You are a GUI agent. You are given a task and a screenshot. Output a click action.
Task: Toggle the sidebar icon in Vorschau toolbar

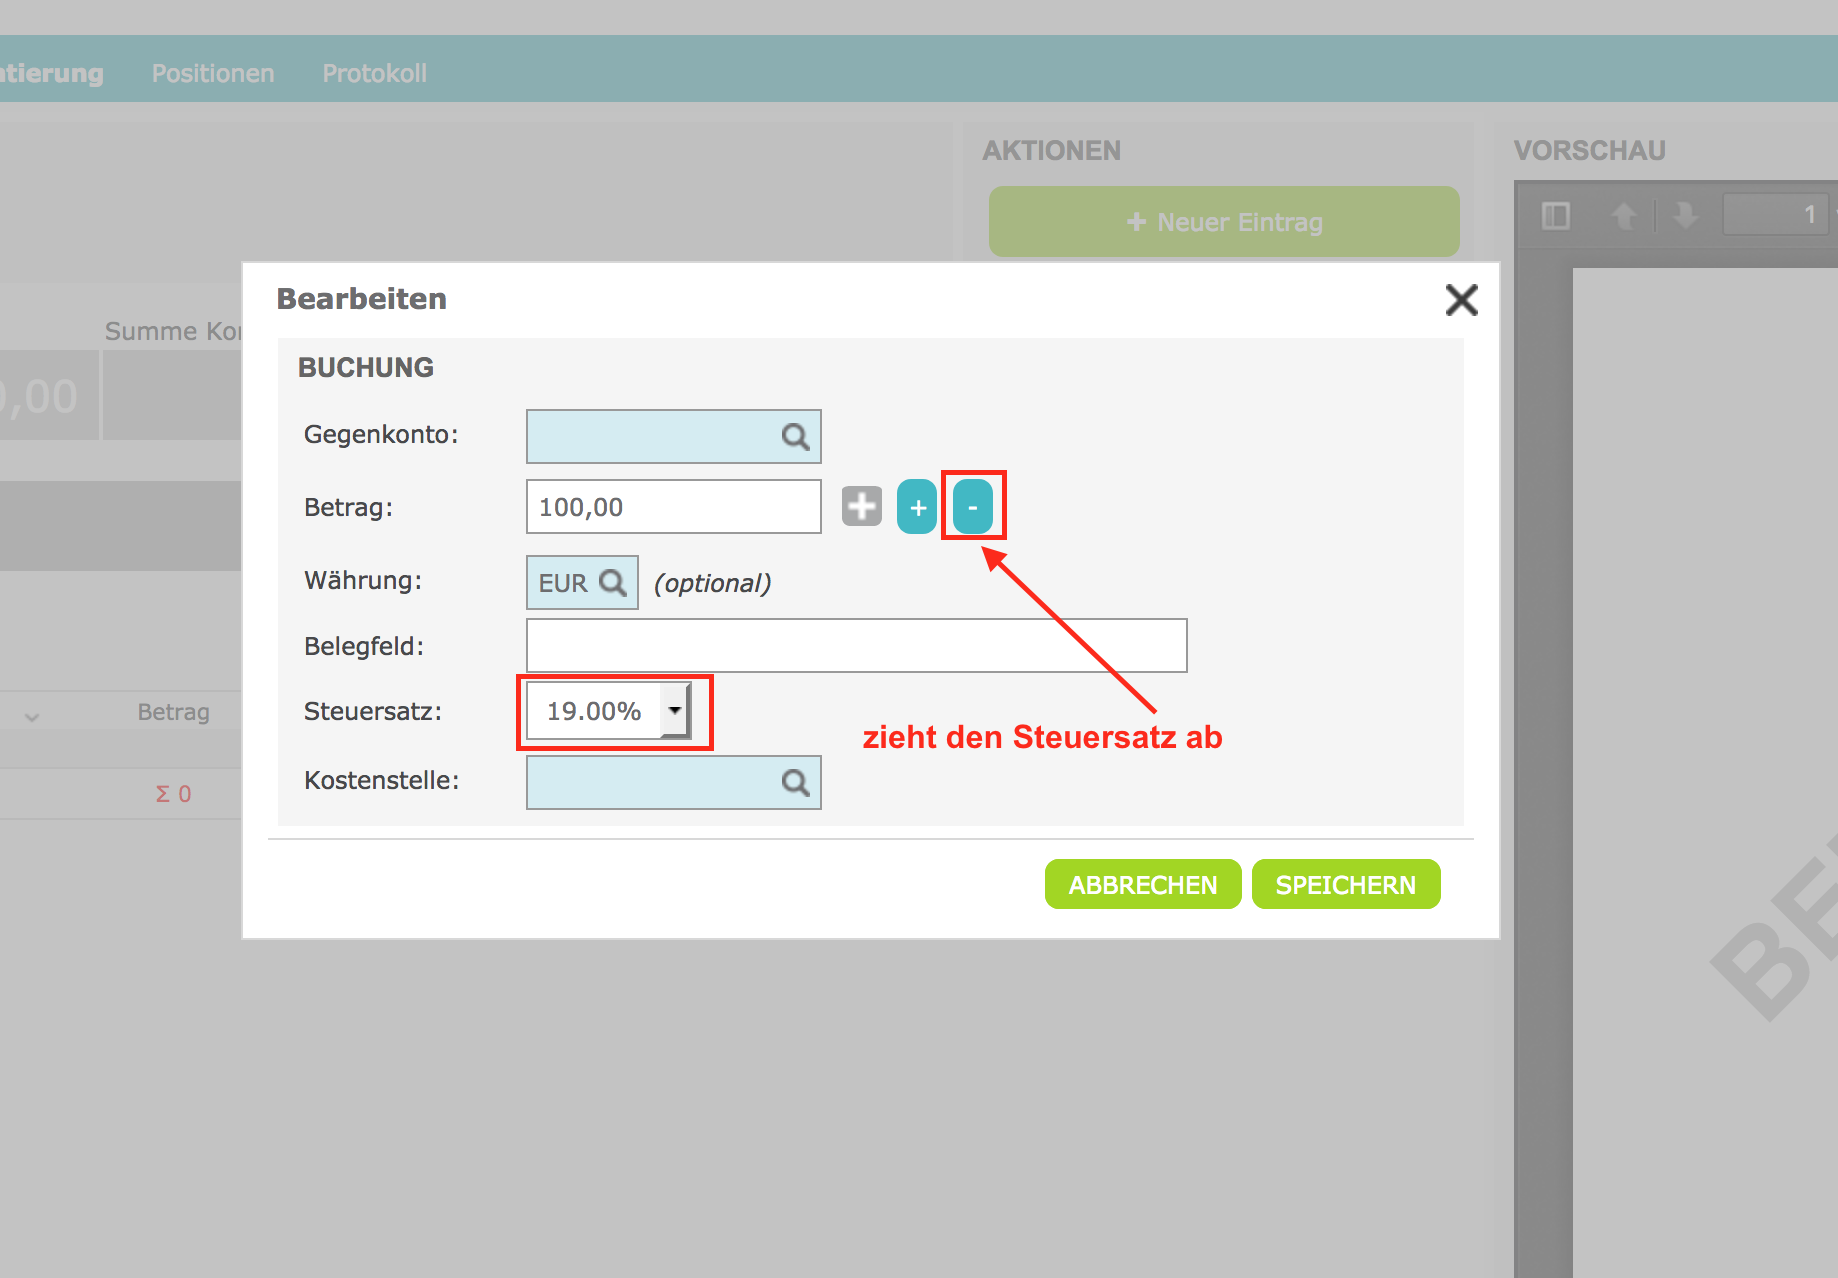point(1556,216)
